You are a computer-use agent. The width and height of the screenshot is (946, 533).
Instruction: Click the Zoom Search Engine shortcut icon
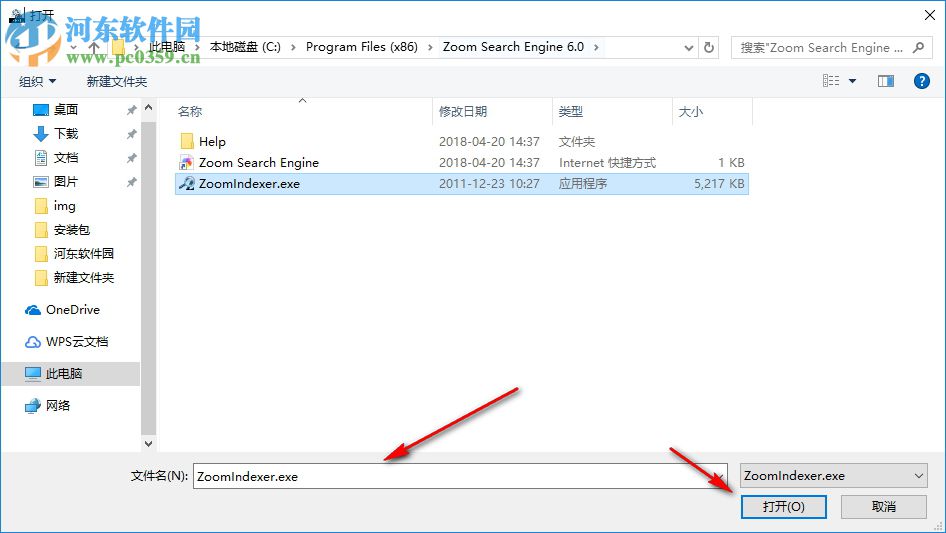point(186,162)
